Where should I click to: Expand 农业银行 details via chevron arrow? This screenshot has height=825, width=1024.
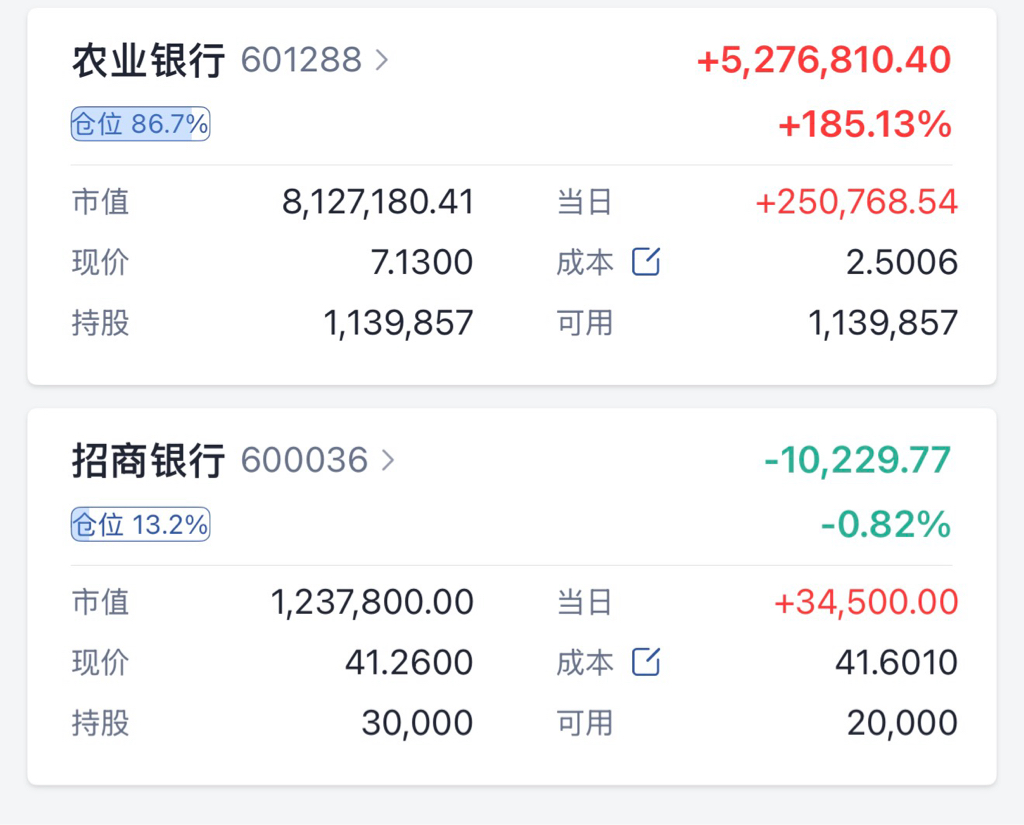pos(382,60)
